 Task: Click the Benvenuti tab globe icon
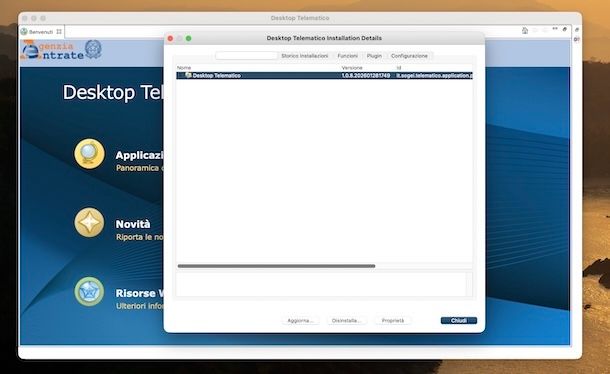click(24, 32)
